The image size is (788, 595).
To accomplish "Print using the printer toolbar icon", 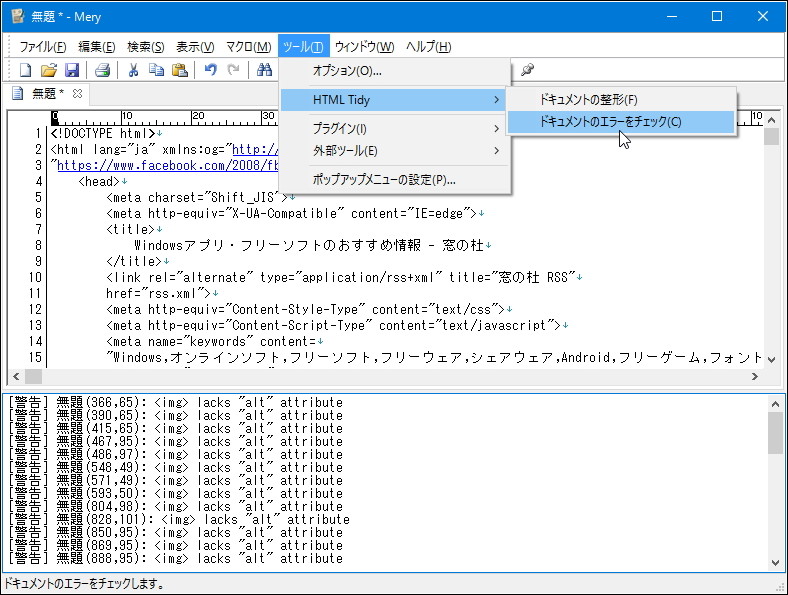I will pos(103,70).
